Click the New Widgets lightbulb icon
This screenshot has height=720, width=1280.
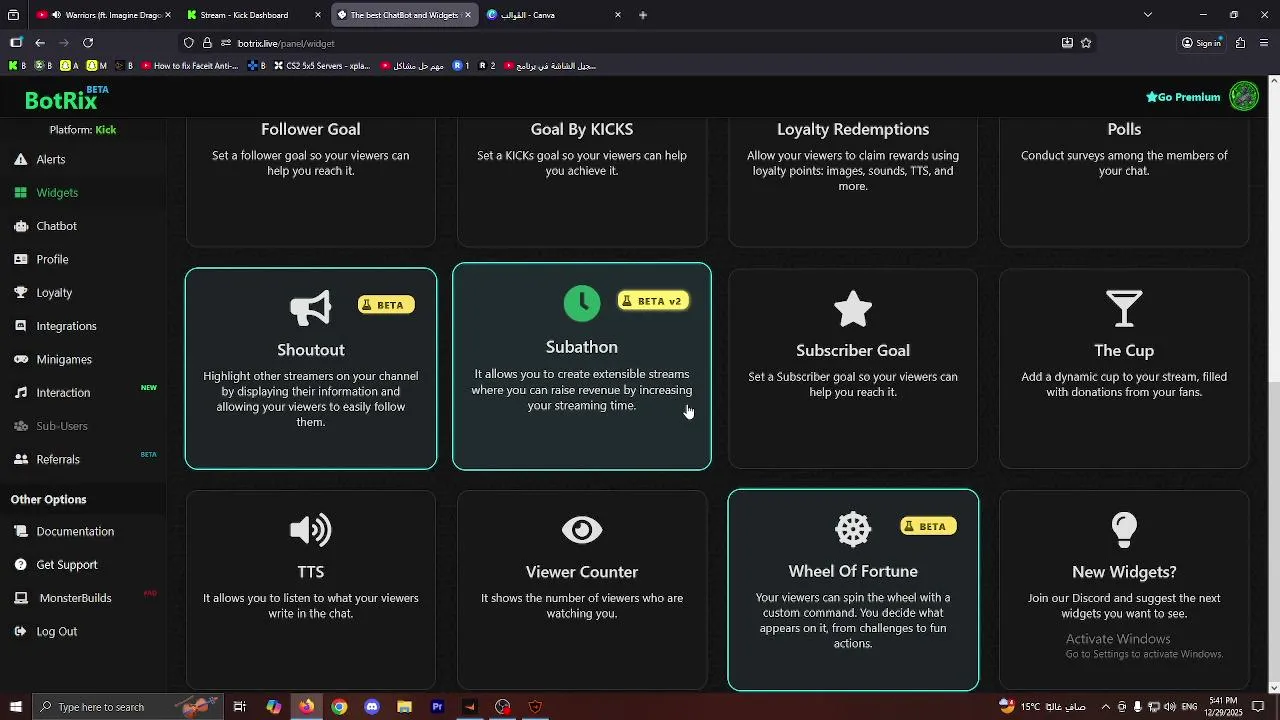[1124, 530]
